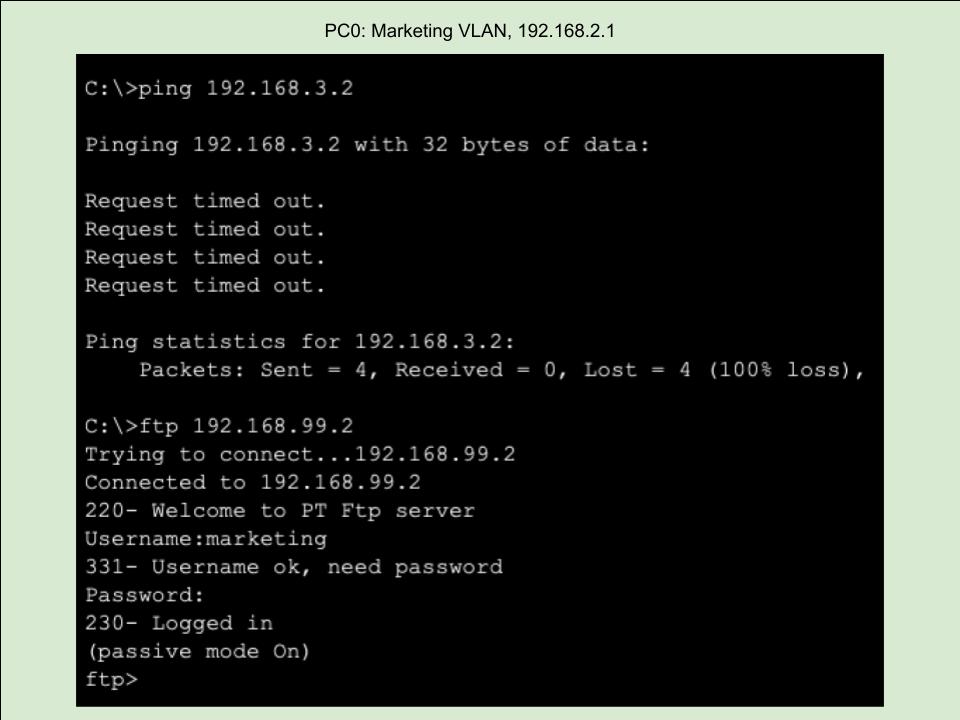The width and height of the screenshot is (960, 720).
Task: Click the ping 192.168.3.2 command line
Action: 219,89
